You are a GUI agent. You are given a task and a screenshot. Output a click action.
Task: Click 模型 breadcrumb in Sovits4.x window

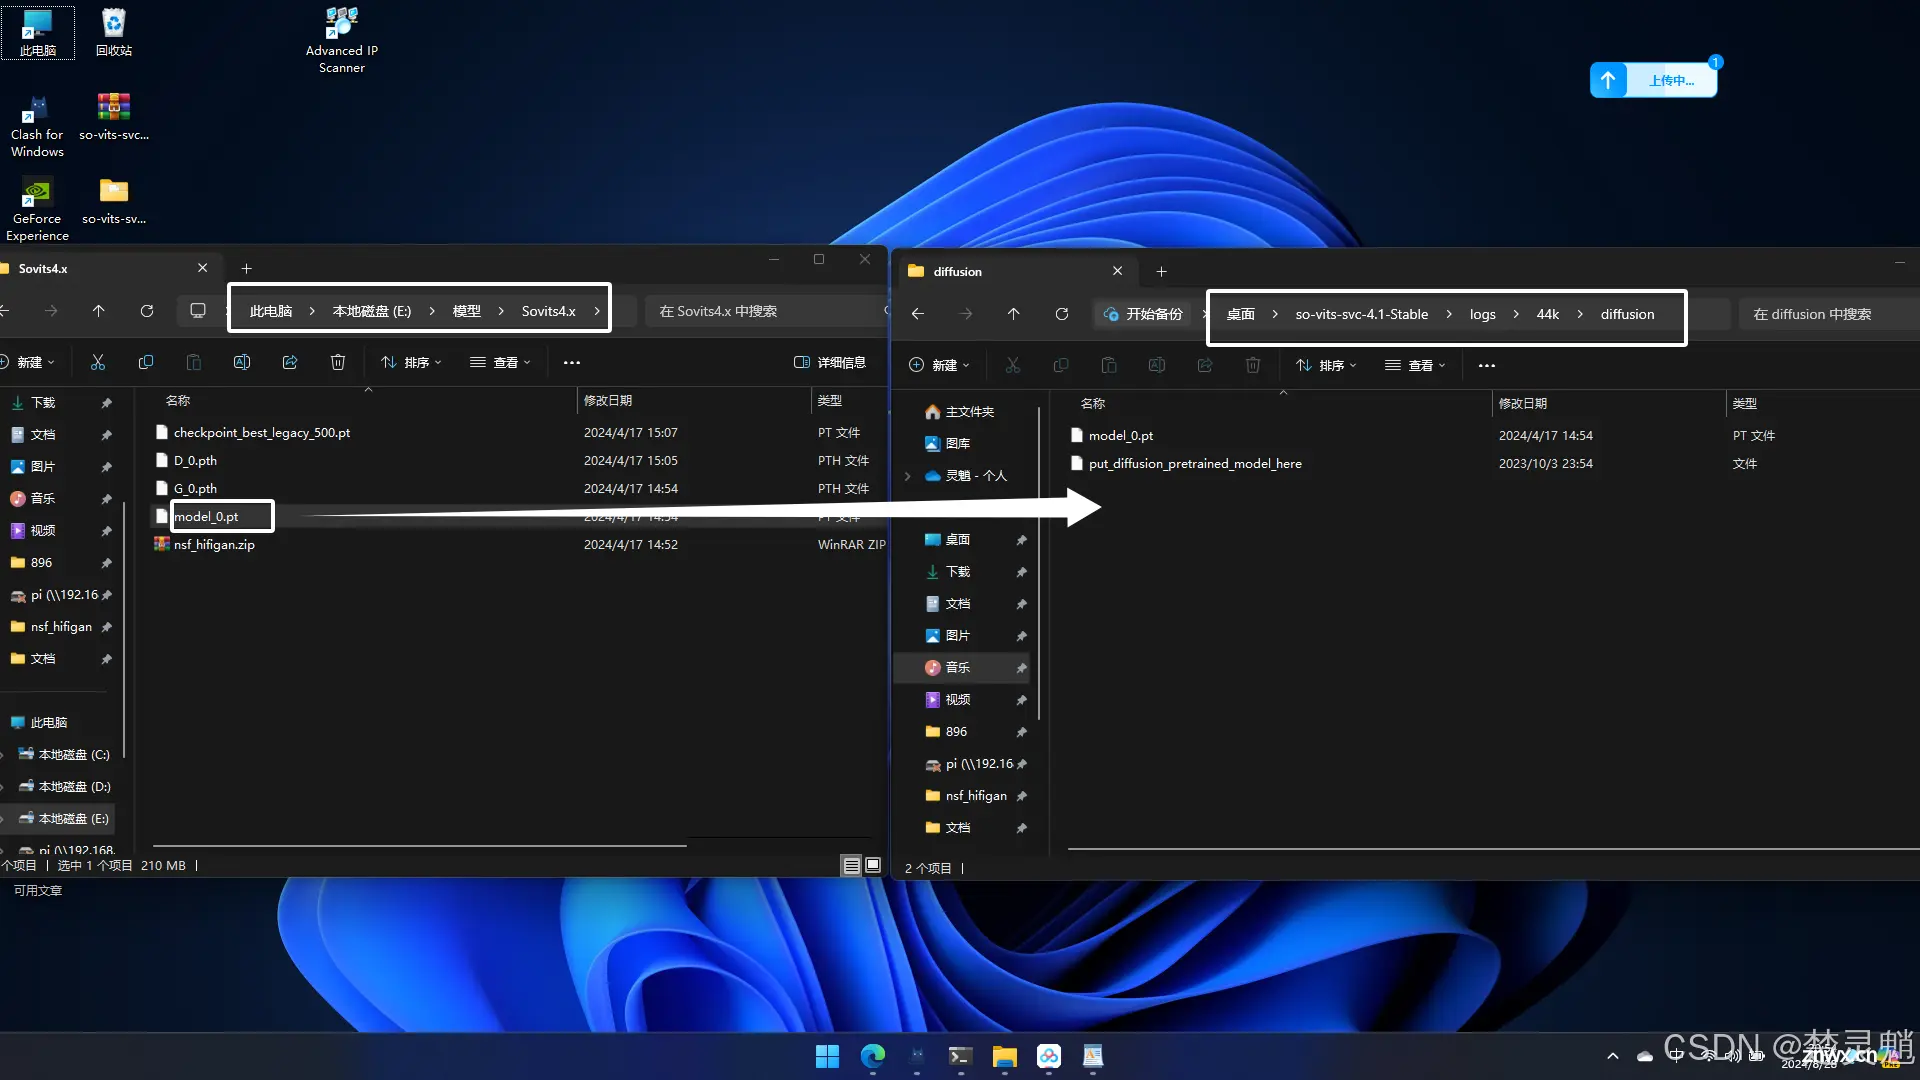466,311
